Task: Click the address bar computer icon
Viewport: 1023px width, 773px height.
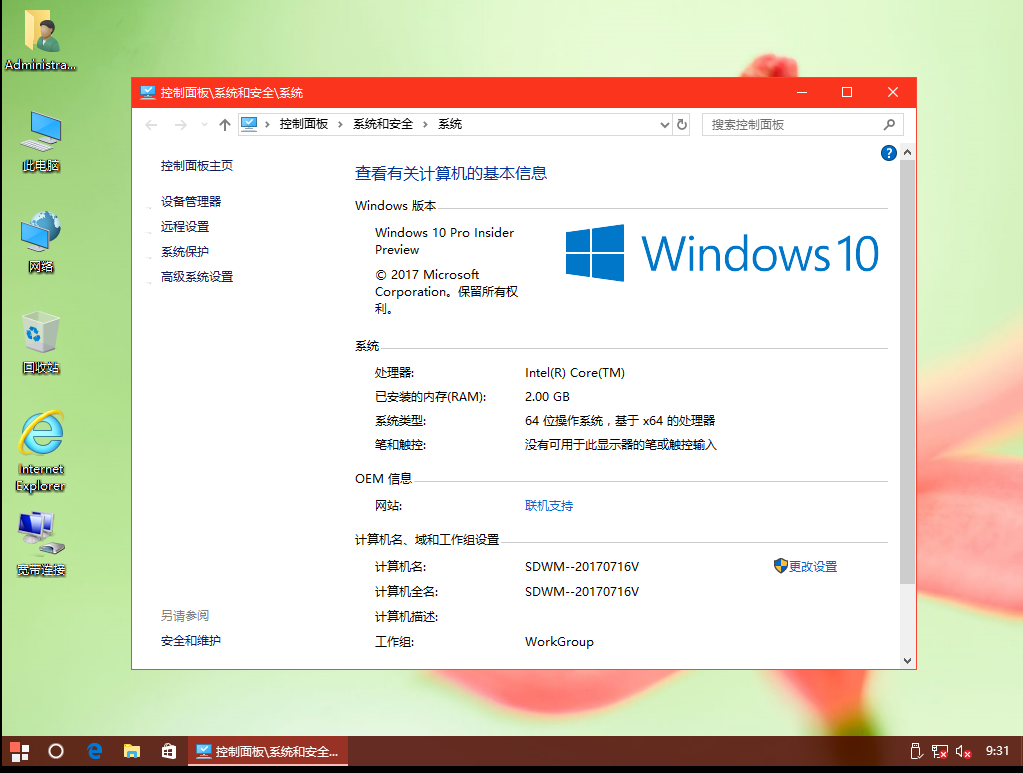Action: coord(249,124)
